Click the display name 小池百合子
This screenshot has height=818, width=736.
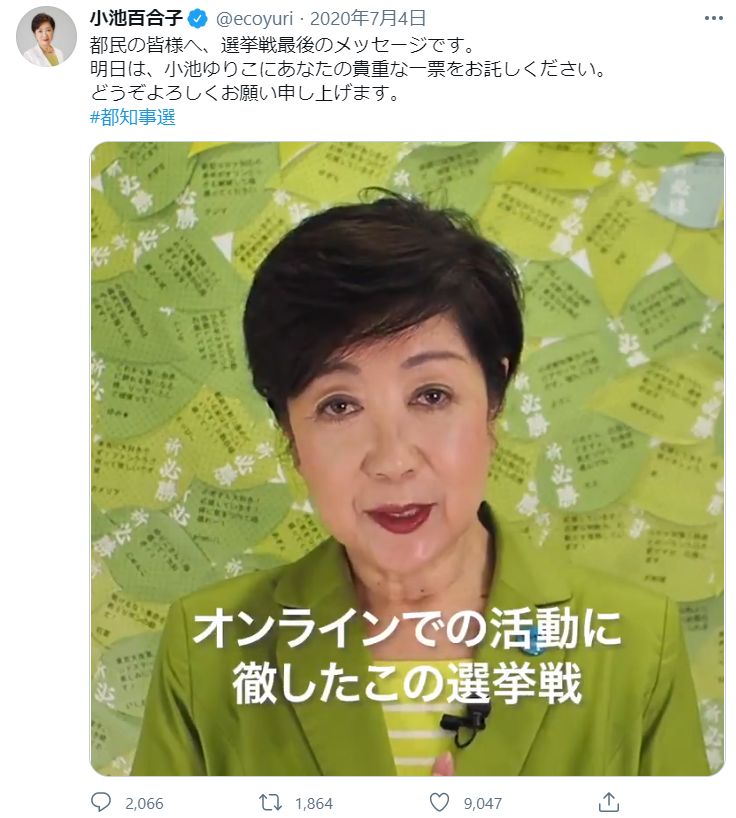coord(136,19)
